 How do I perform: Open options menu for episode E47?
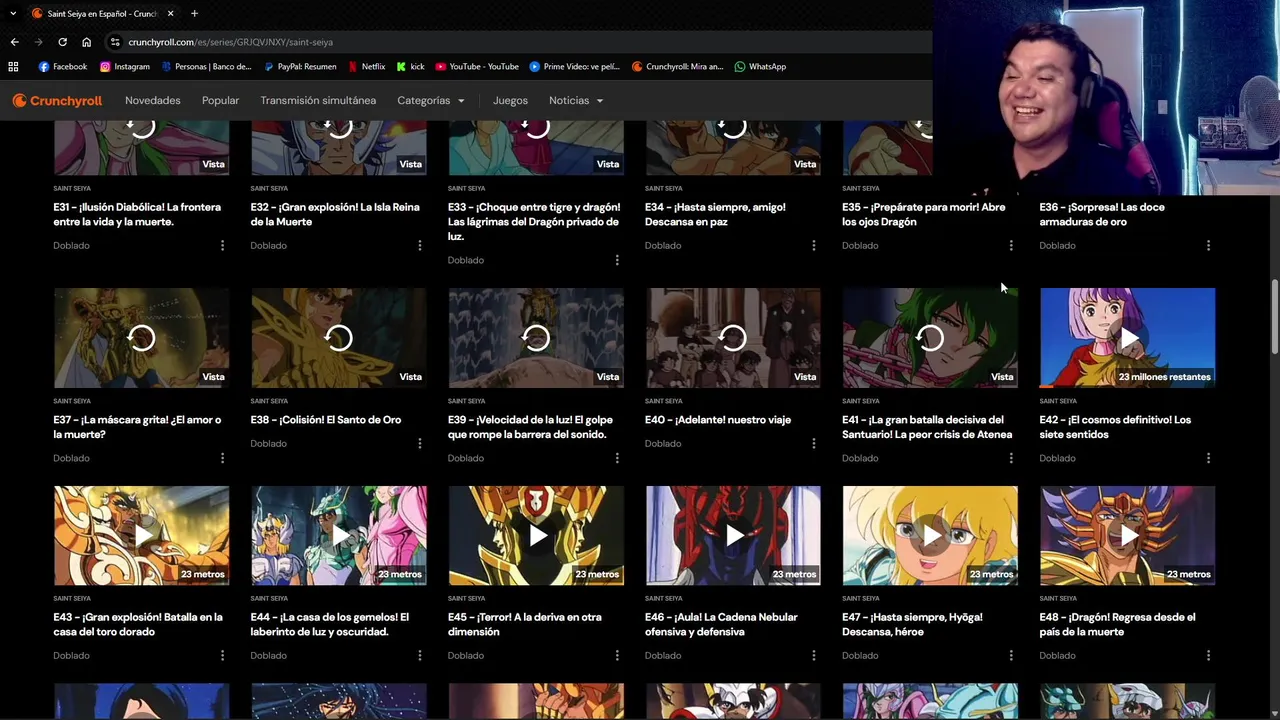1010,655
